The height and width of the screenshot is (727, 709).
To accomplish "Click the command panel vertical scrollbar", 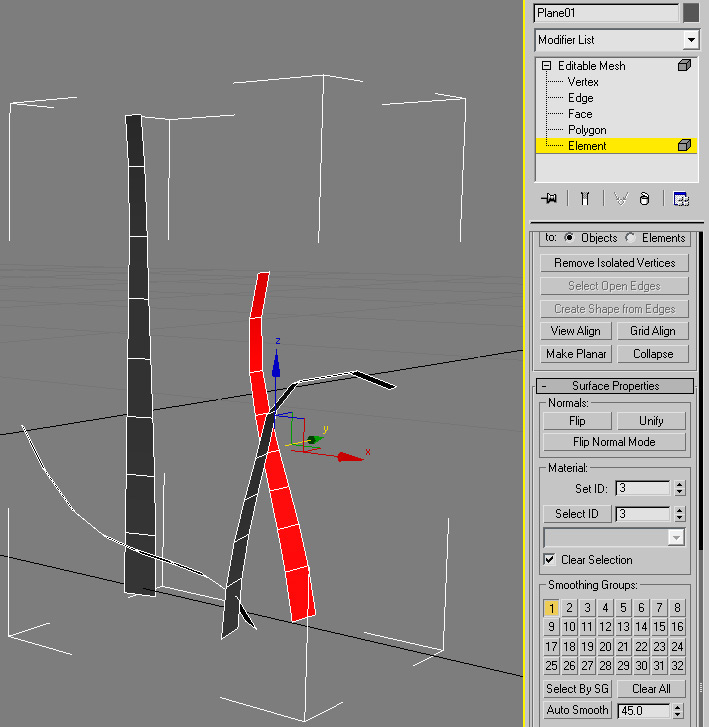I will pyautogui.click(x=701, y=389).
